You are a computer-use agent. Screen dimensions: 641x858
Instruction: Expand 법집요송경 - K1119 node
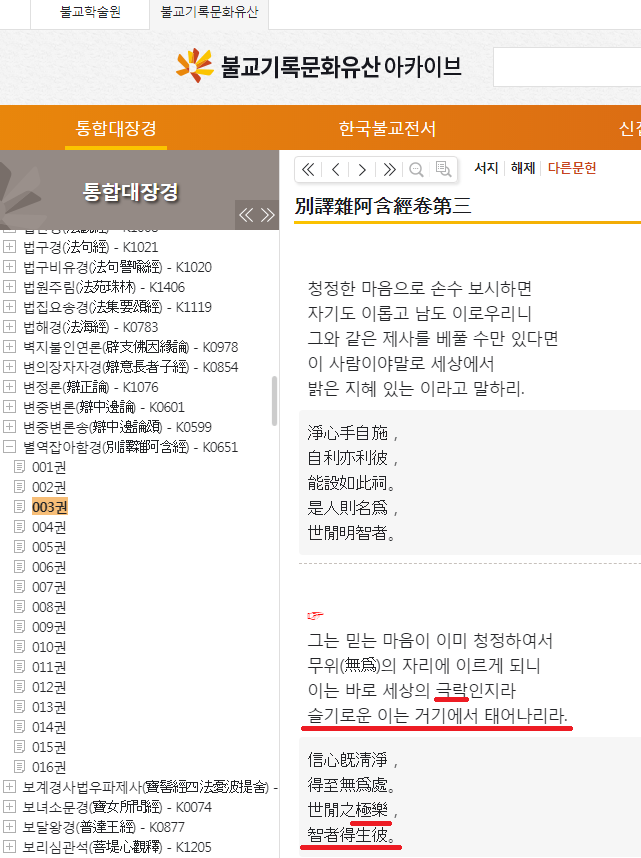pyautogui.click(x=9, y=307)
